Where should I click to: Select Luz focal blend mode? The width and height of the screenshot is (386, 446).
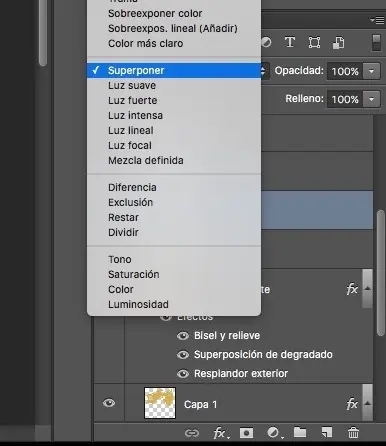[174, 146]
